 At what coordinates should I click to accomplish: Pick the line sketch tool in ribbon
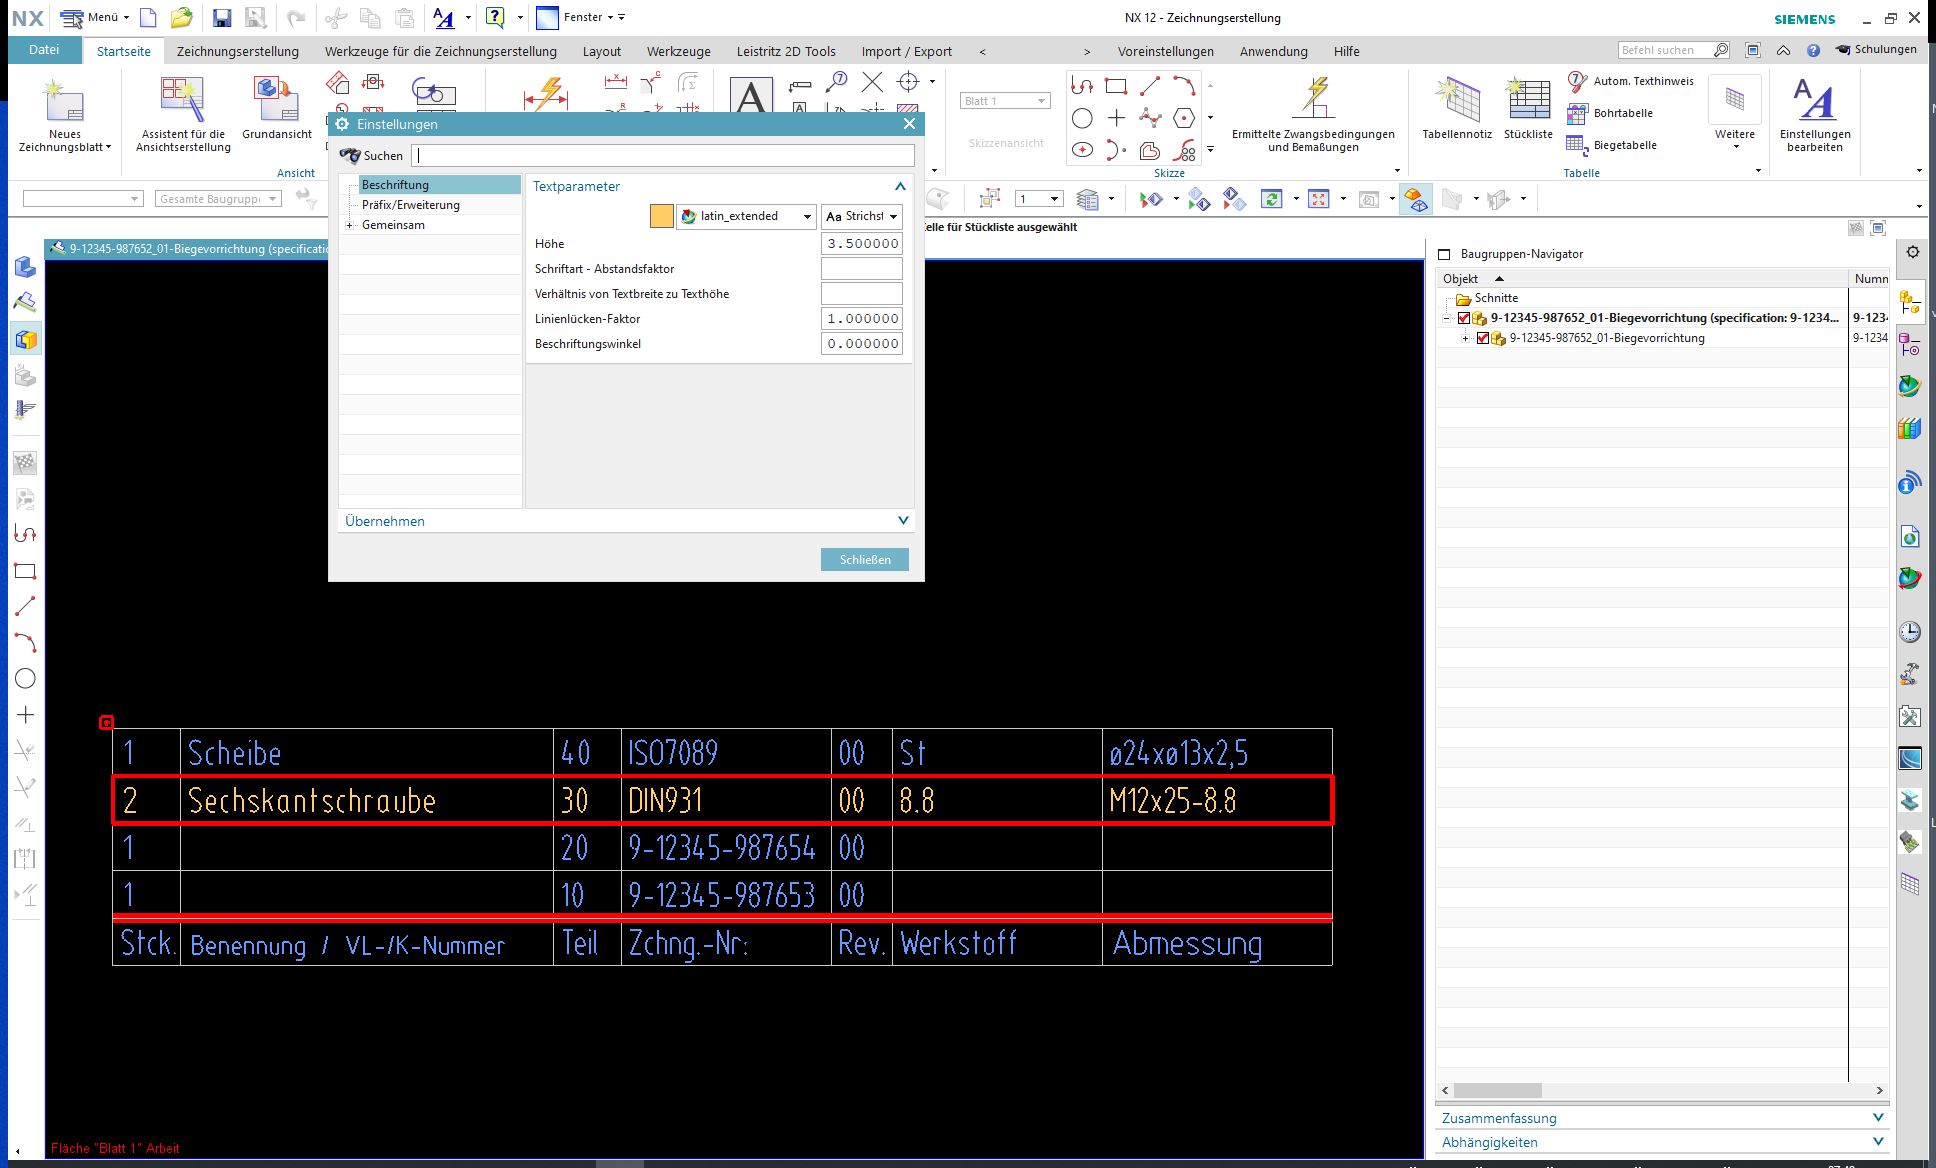click(1150, 86)
